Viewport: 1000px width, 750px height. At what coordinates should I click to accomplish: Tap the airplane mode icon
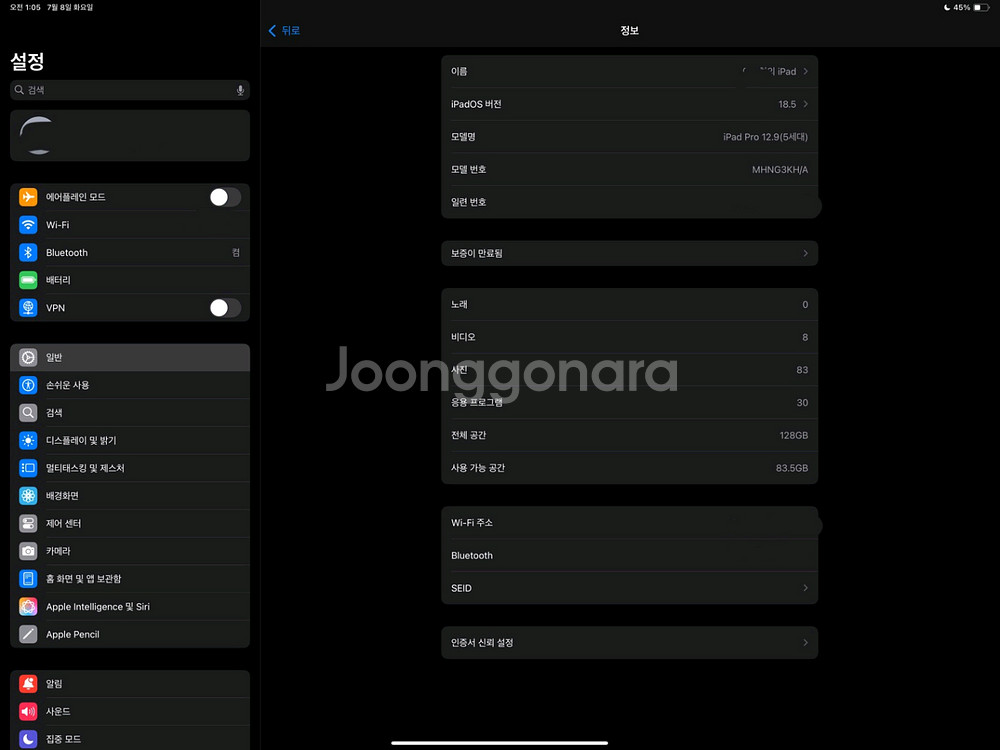pos(28,197)
